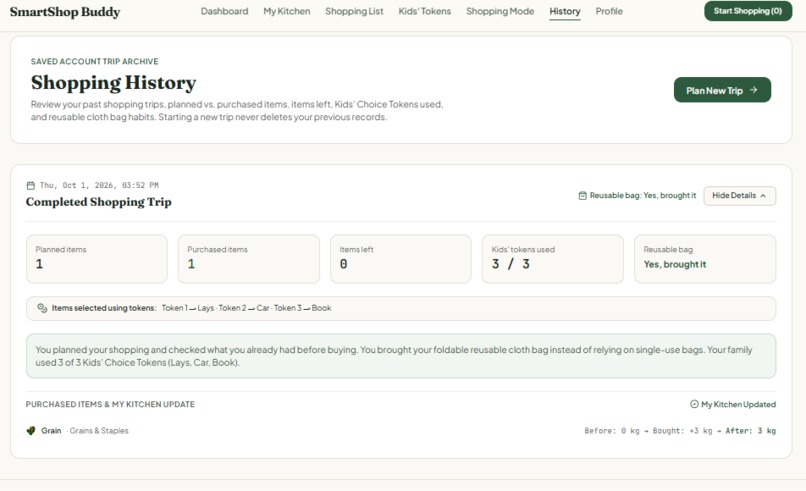806x491 pixels.
Task: Select the Planned items stat card
Action: 97,259
